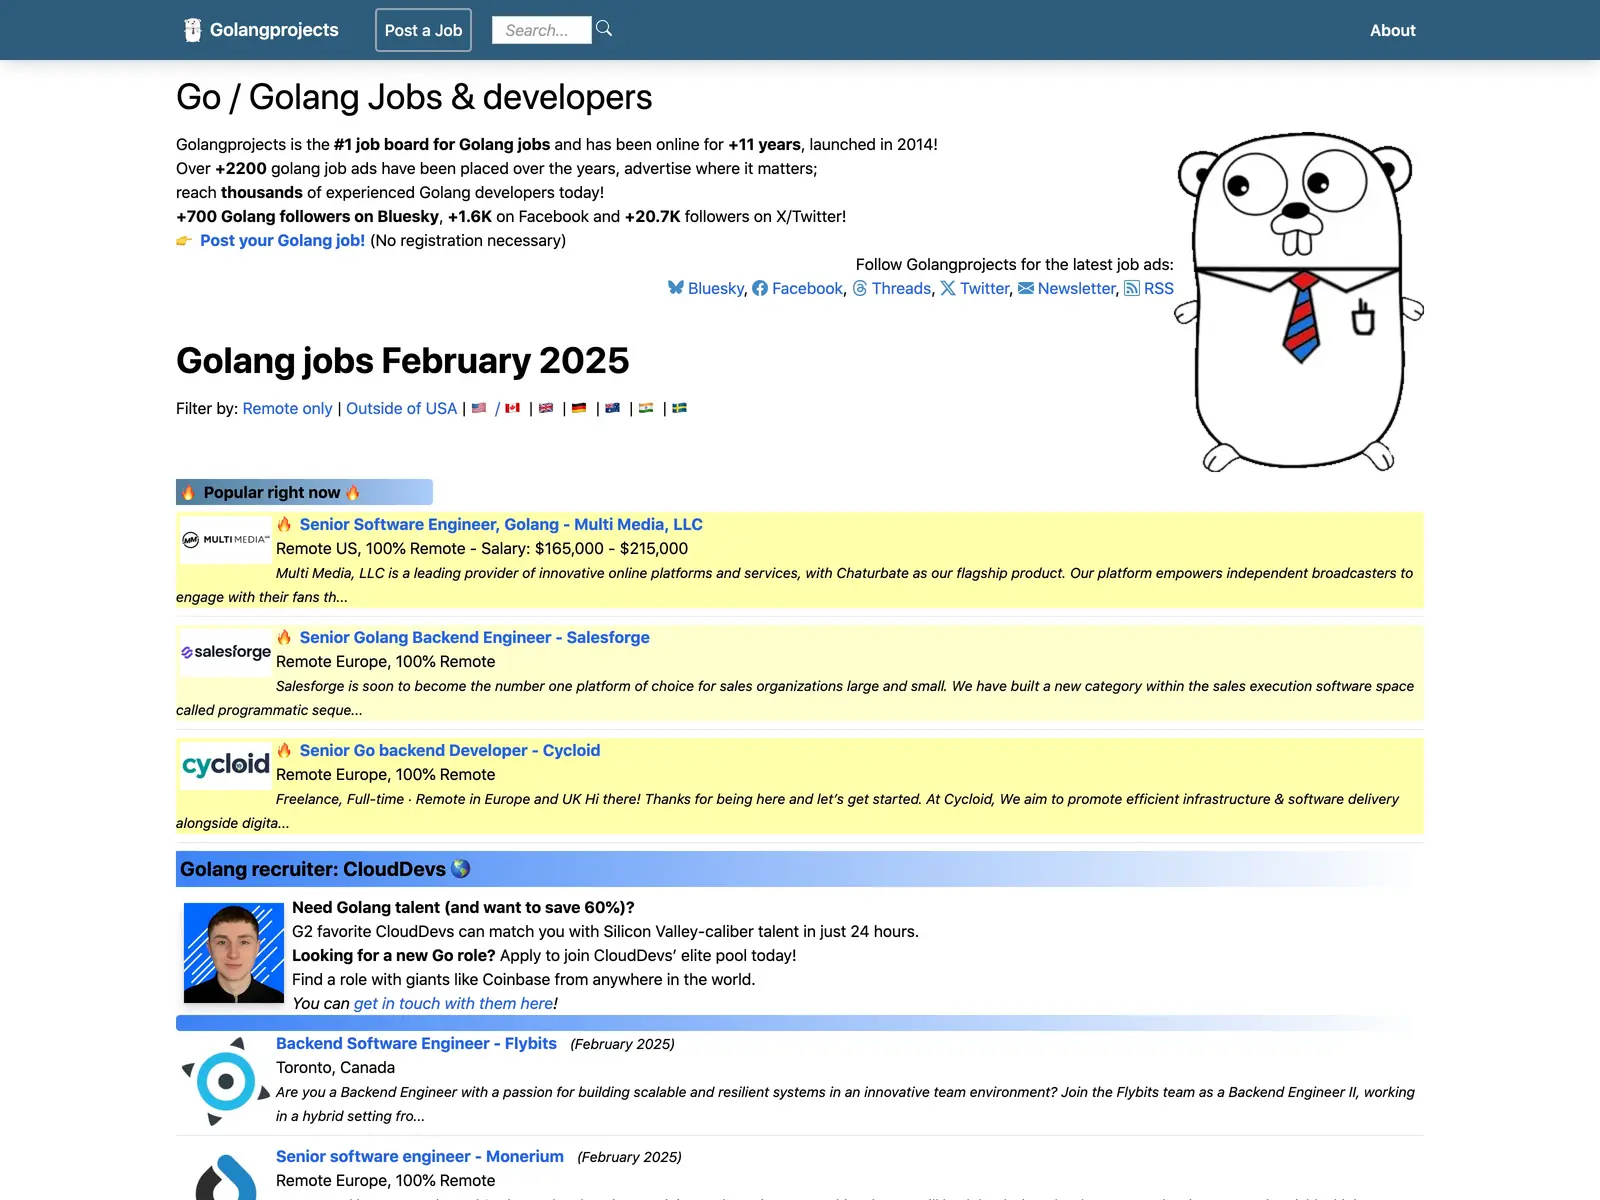Image resolution: width=1600 pixels, height=1200 pixels.
Task: Filter jobs by Canada flag
Action: click(513, 408)
